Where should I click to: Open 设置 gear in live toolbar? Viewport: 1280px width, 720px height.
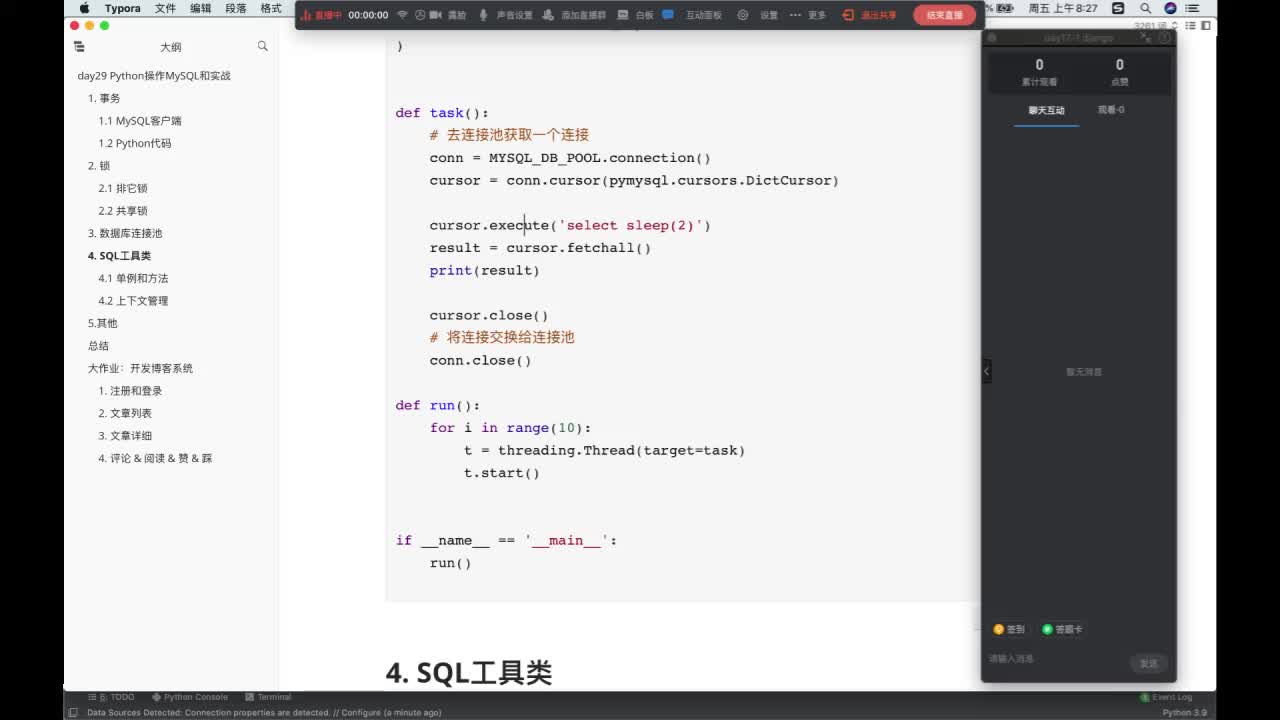click(x=758, y=15)
